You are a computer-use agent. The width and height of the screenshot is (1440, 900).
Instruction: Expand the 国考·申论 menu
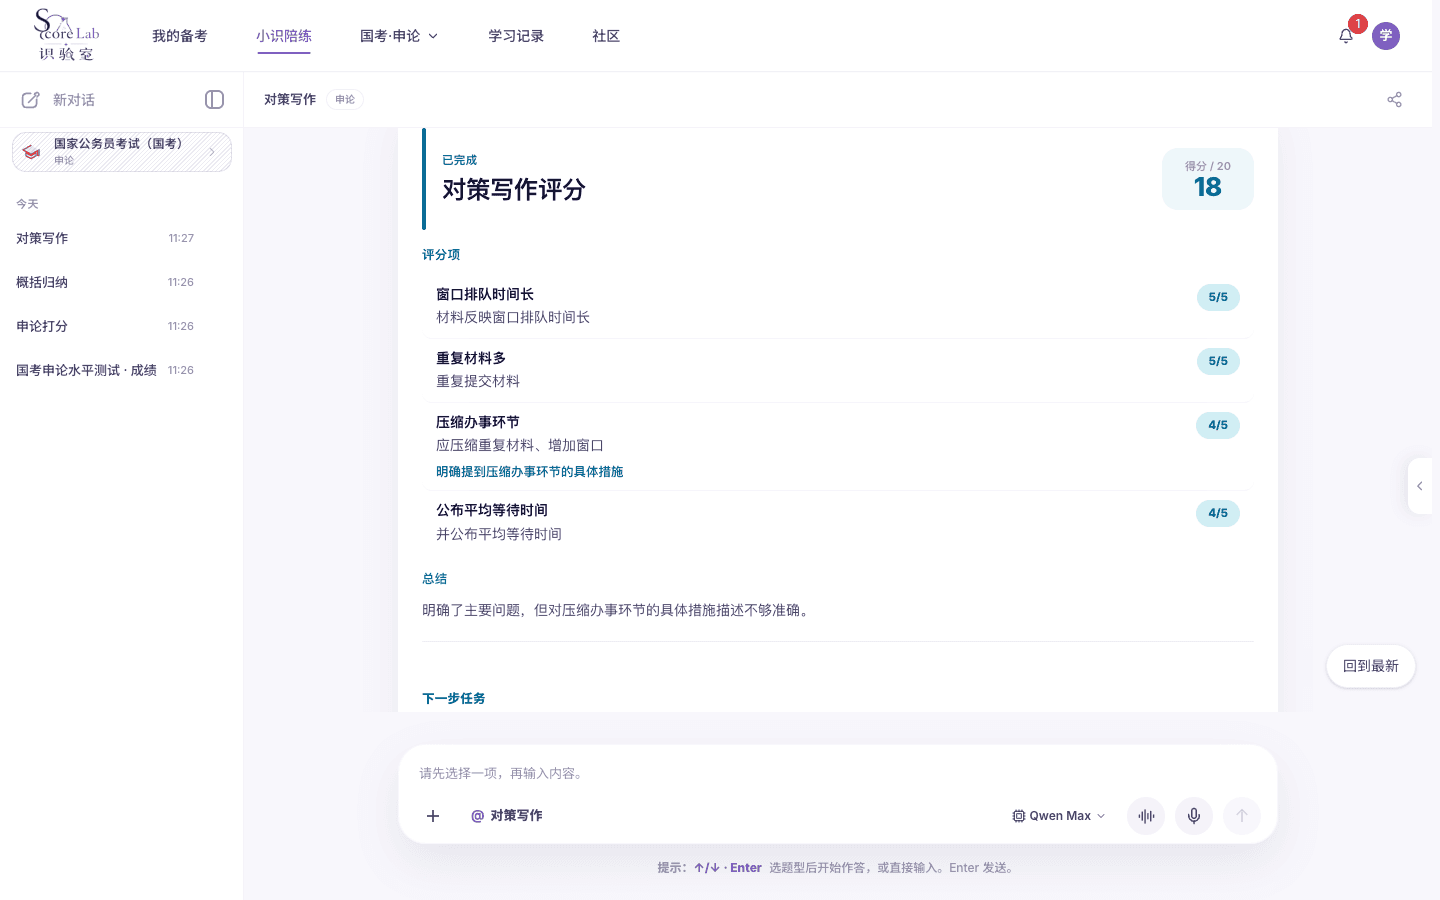(399, 36)
